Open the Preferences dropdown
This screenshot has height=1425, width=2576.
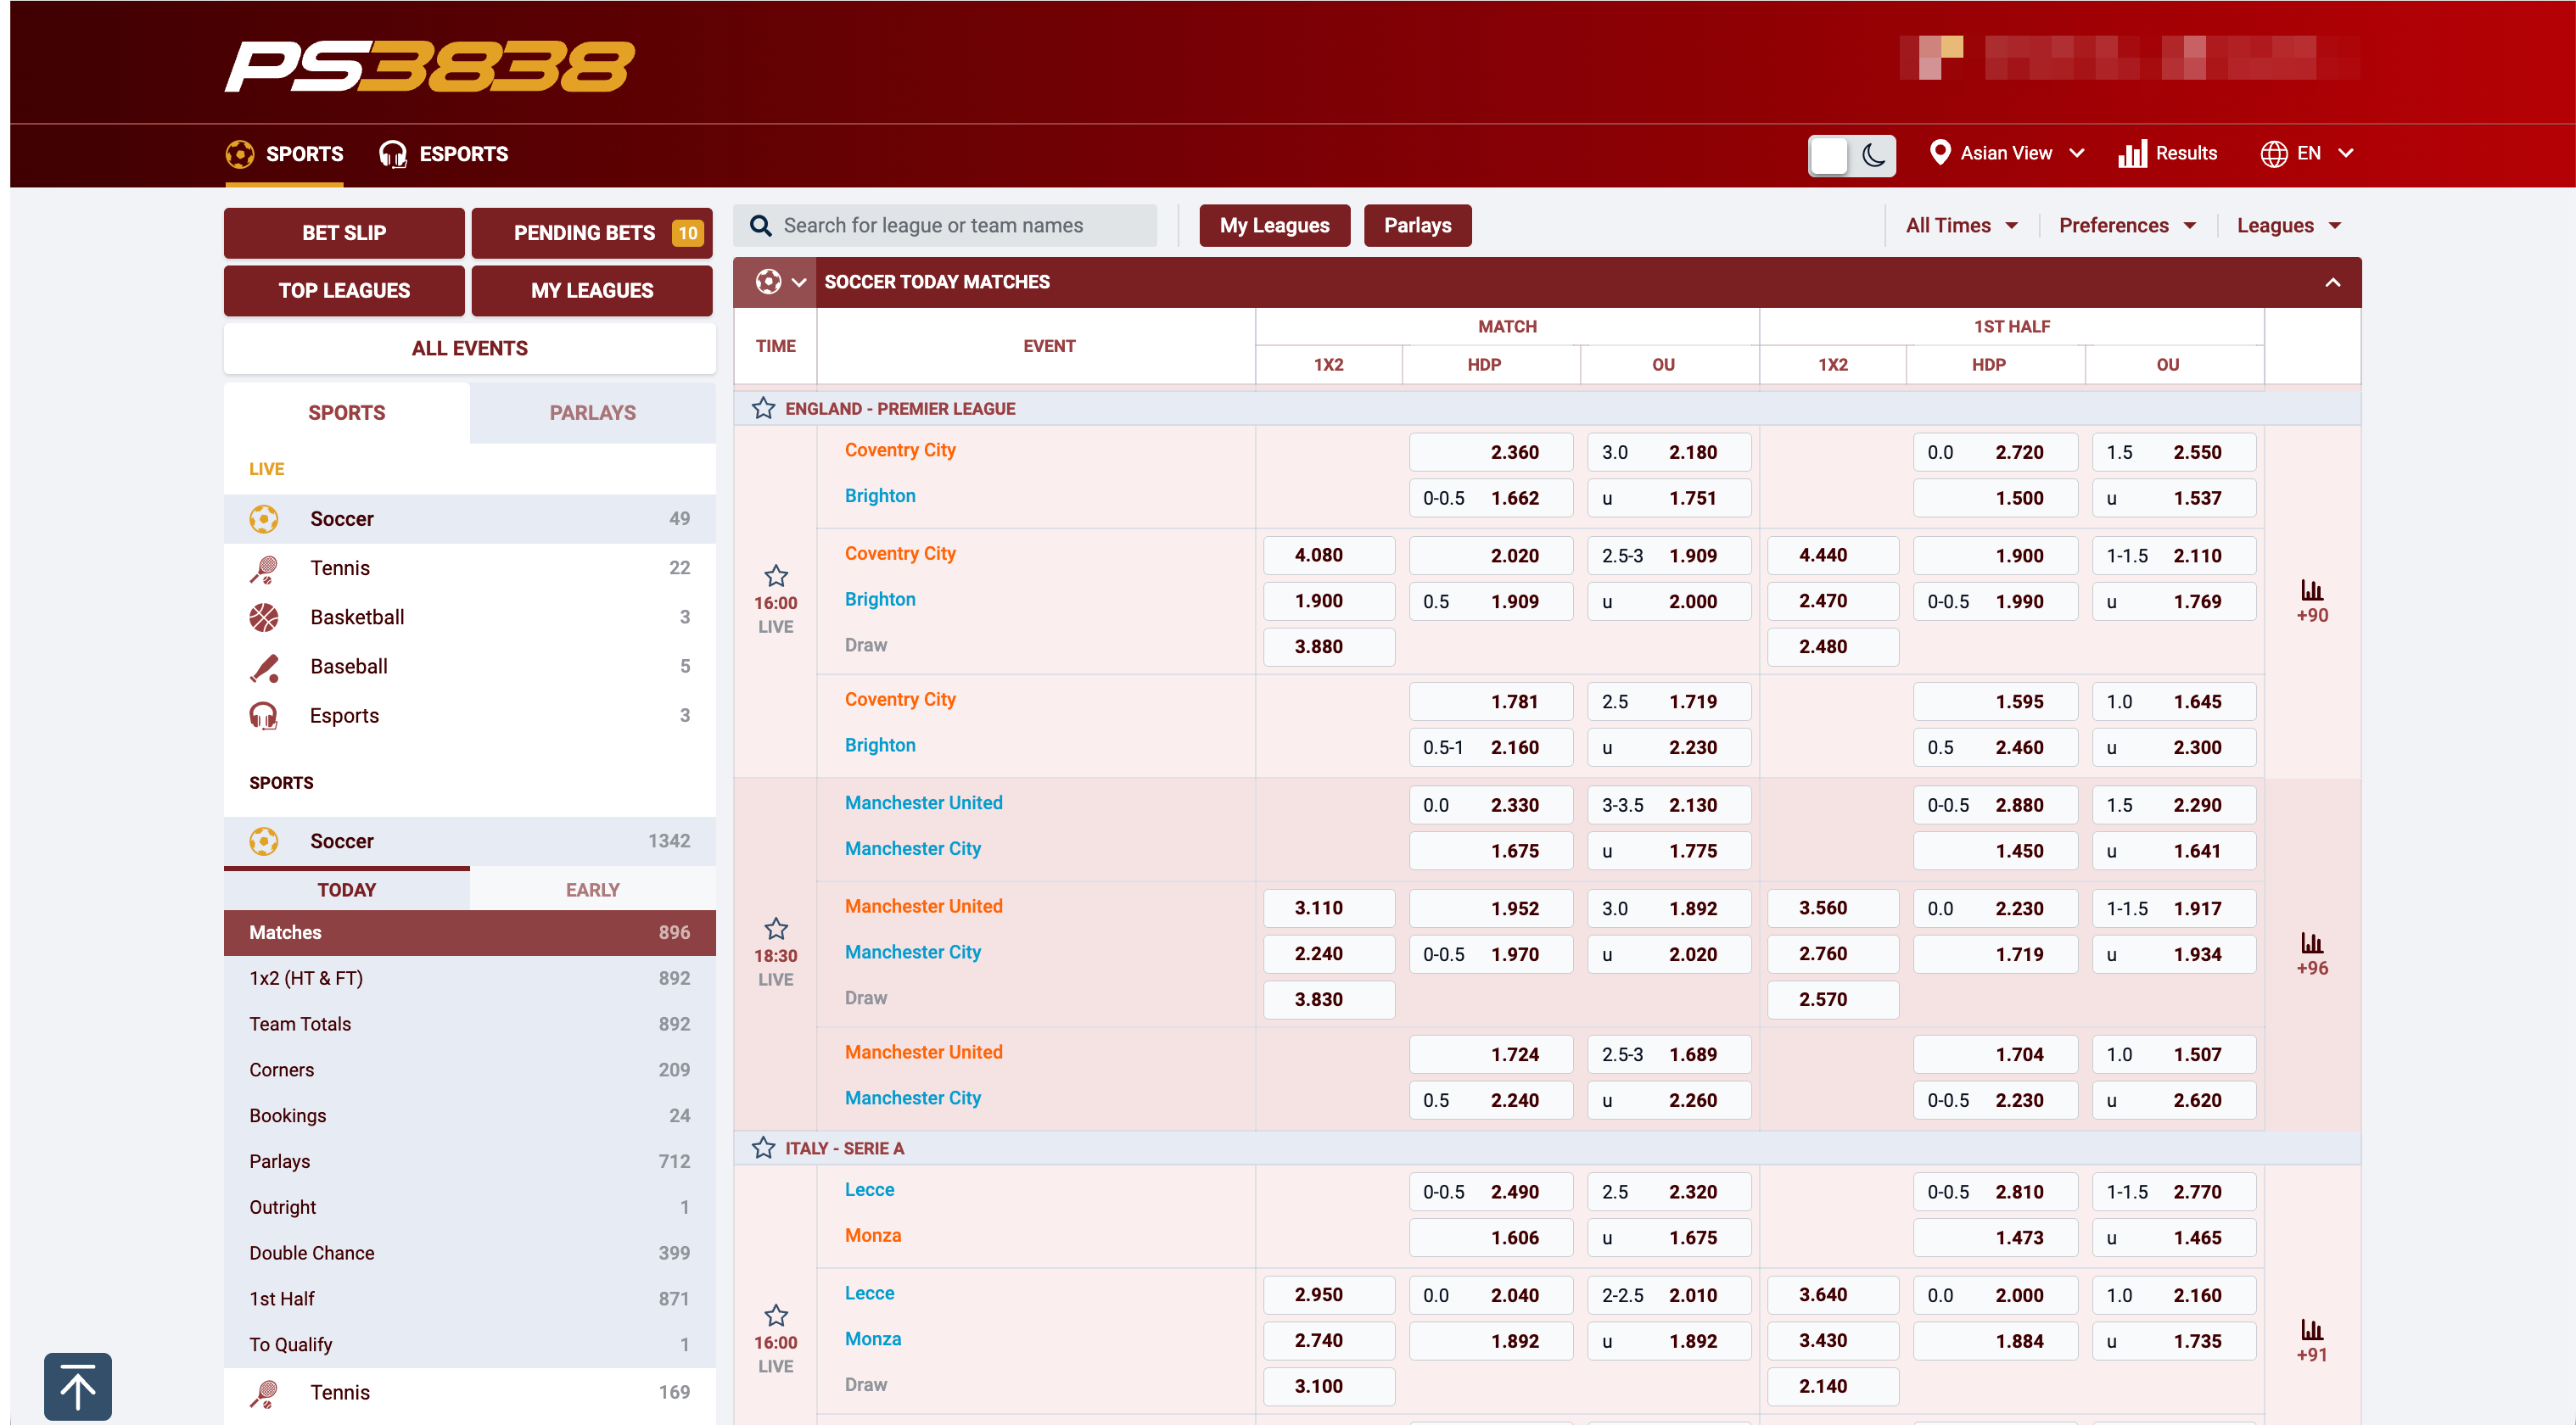pyautogui.click(x=2127, y=226)
